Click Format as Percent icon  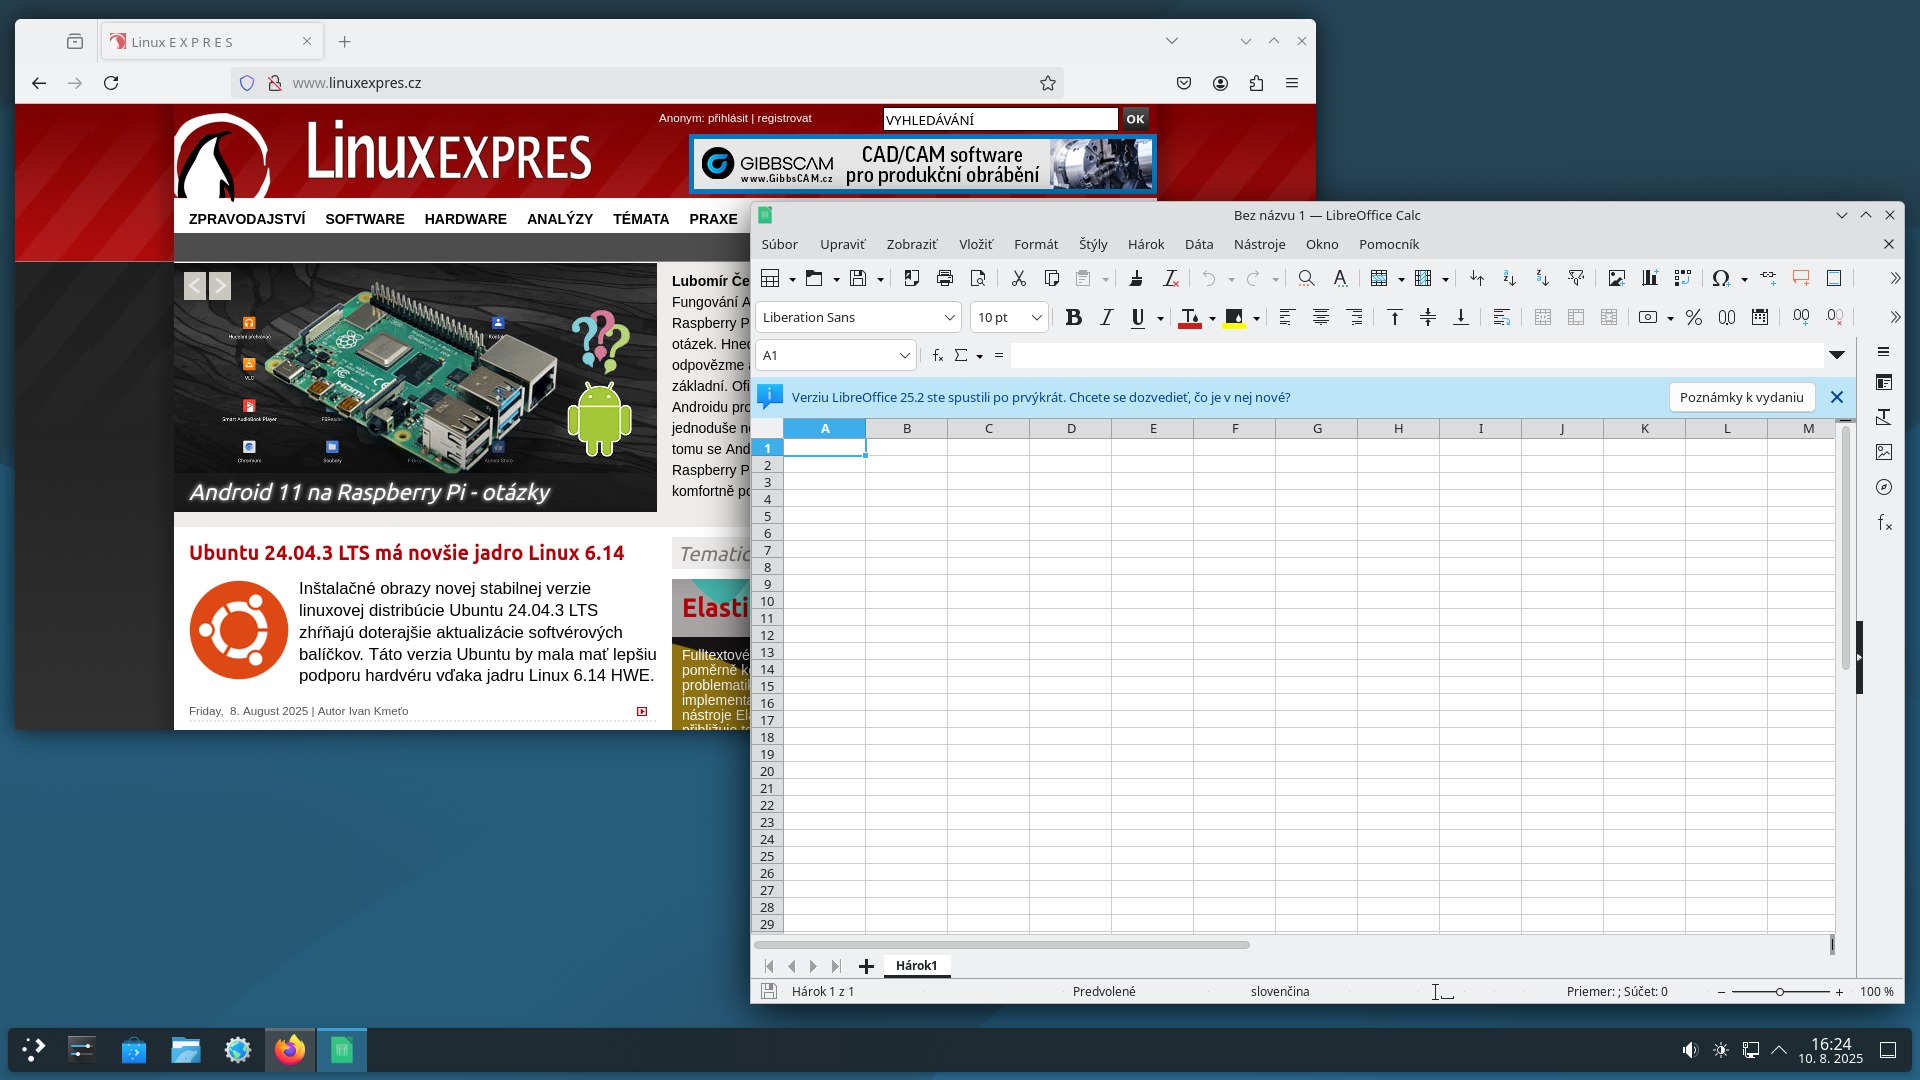click(x=1694, y=318)
